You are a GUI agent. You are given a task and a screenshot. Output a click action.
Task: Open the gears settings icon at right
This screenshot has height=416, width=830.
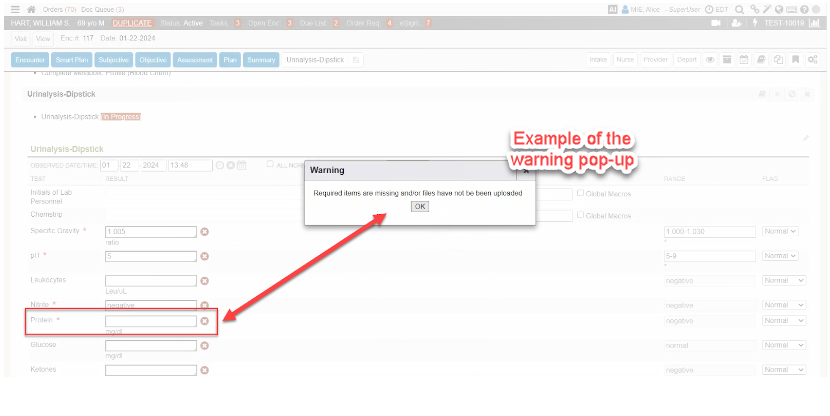click(812, 60)
